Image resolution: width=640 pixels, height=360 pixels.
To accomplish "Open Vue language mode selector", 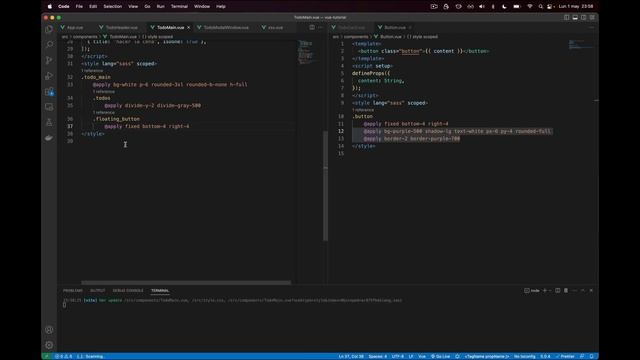I will tap(422, 356).
